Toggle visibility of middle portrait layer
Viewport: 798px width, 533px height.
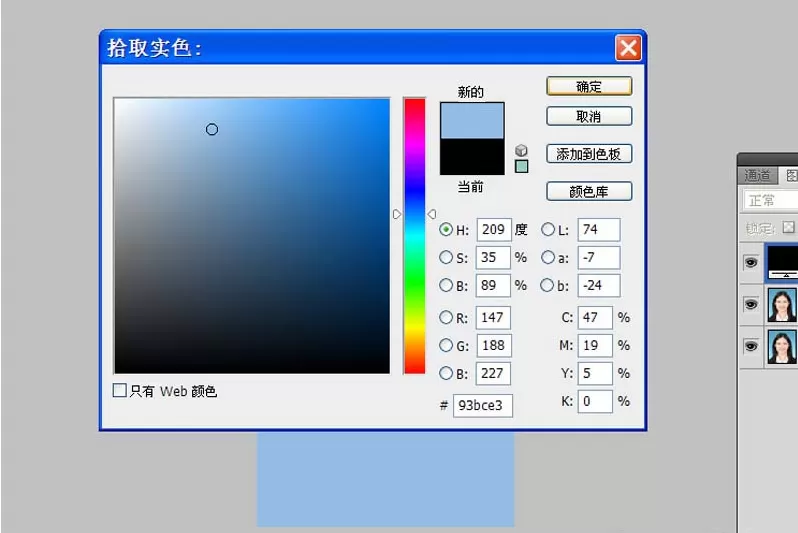pos(751,304)
